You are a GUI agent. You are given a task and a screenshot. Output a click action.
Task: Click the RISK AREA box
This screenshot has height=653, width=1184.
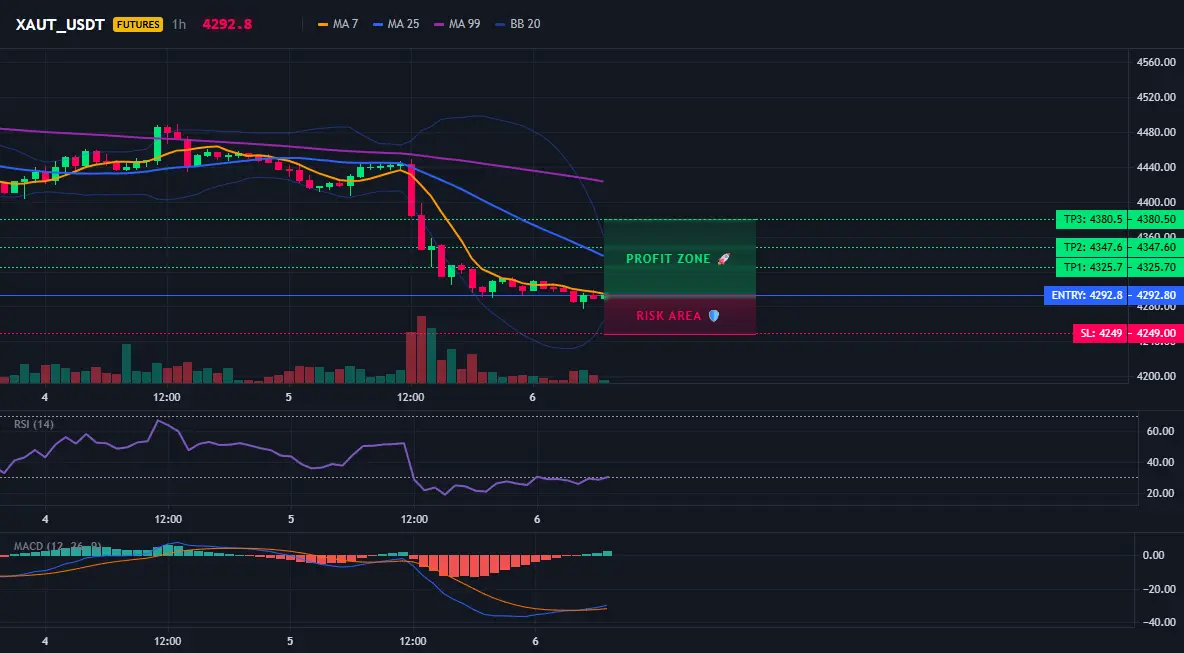click(680, 315)
